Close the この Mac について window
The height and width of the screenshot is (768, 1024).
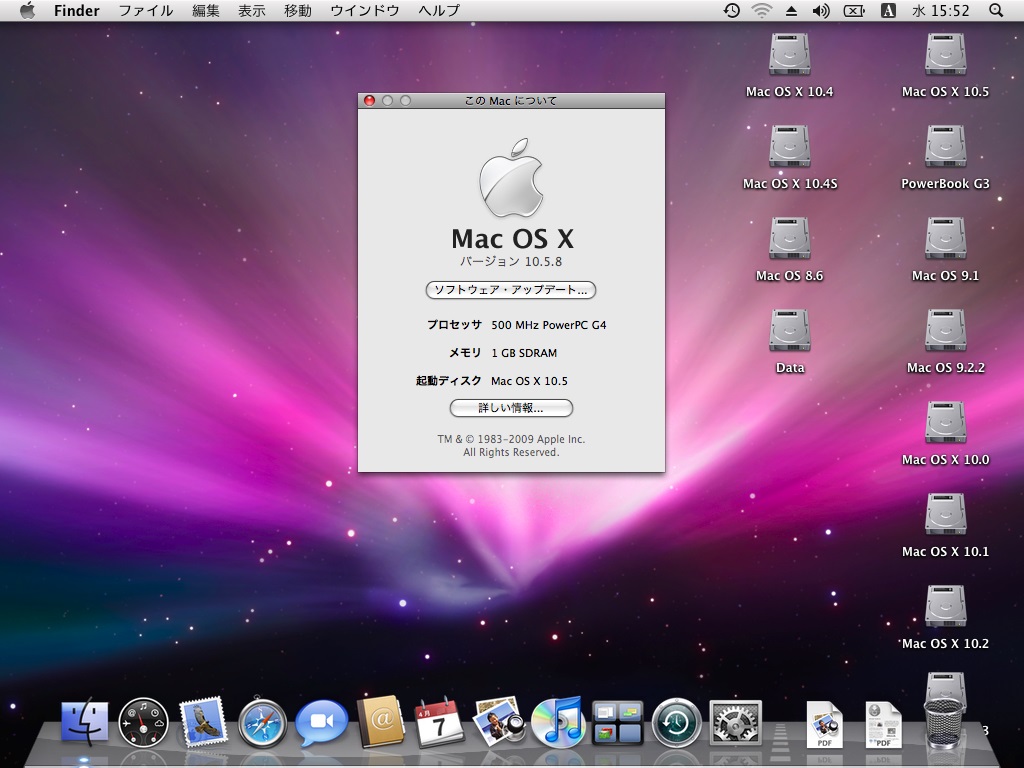coord(369,101)
